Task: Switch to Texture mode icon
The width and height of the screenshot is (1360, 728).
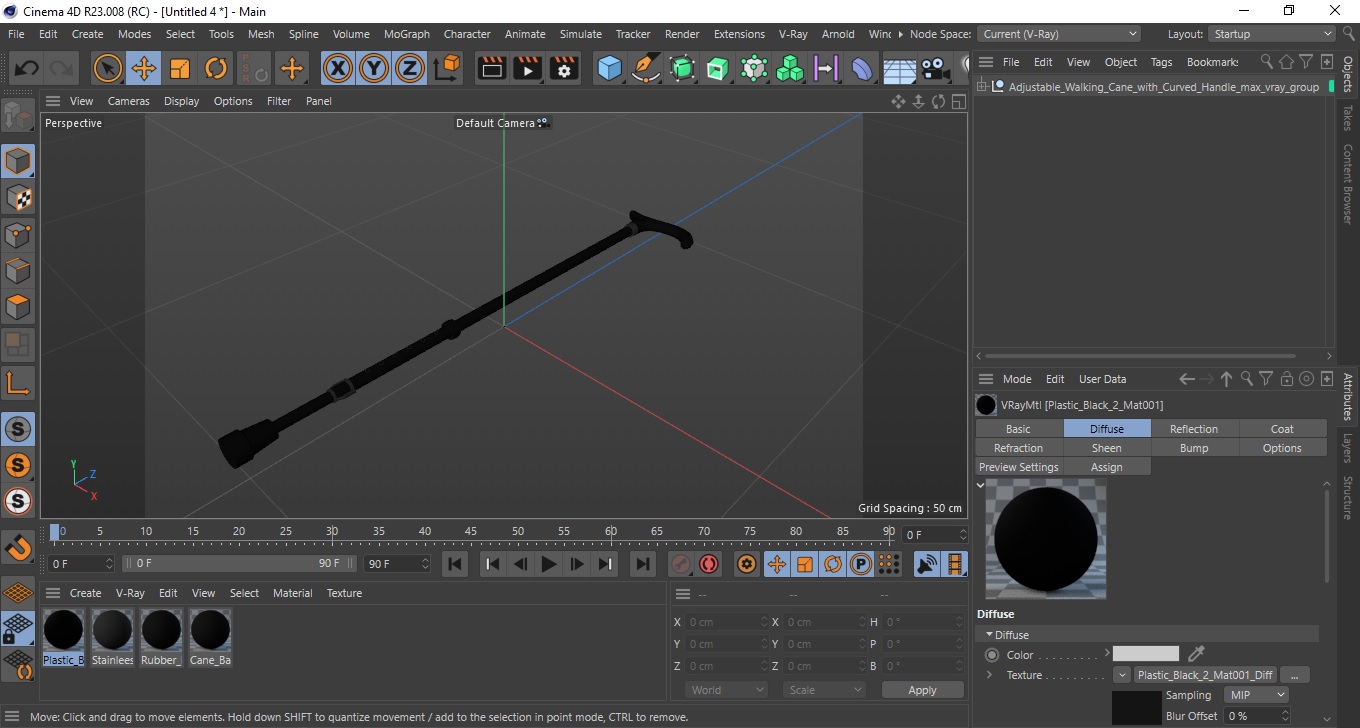Action: [18, 198]
